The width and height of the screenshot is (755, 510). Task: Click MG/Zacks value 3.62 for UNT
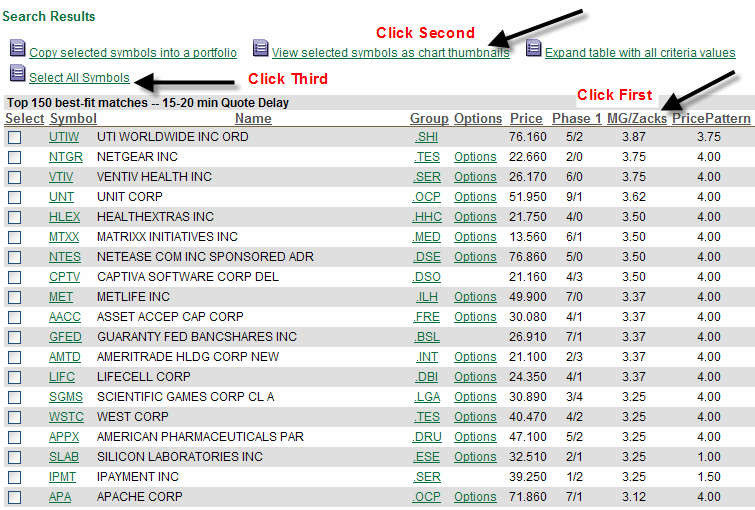coord(634,196)
